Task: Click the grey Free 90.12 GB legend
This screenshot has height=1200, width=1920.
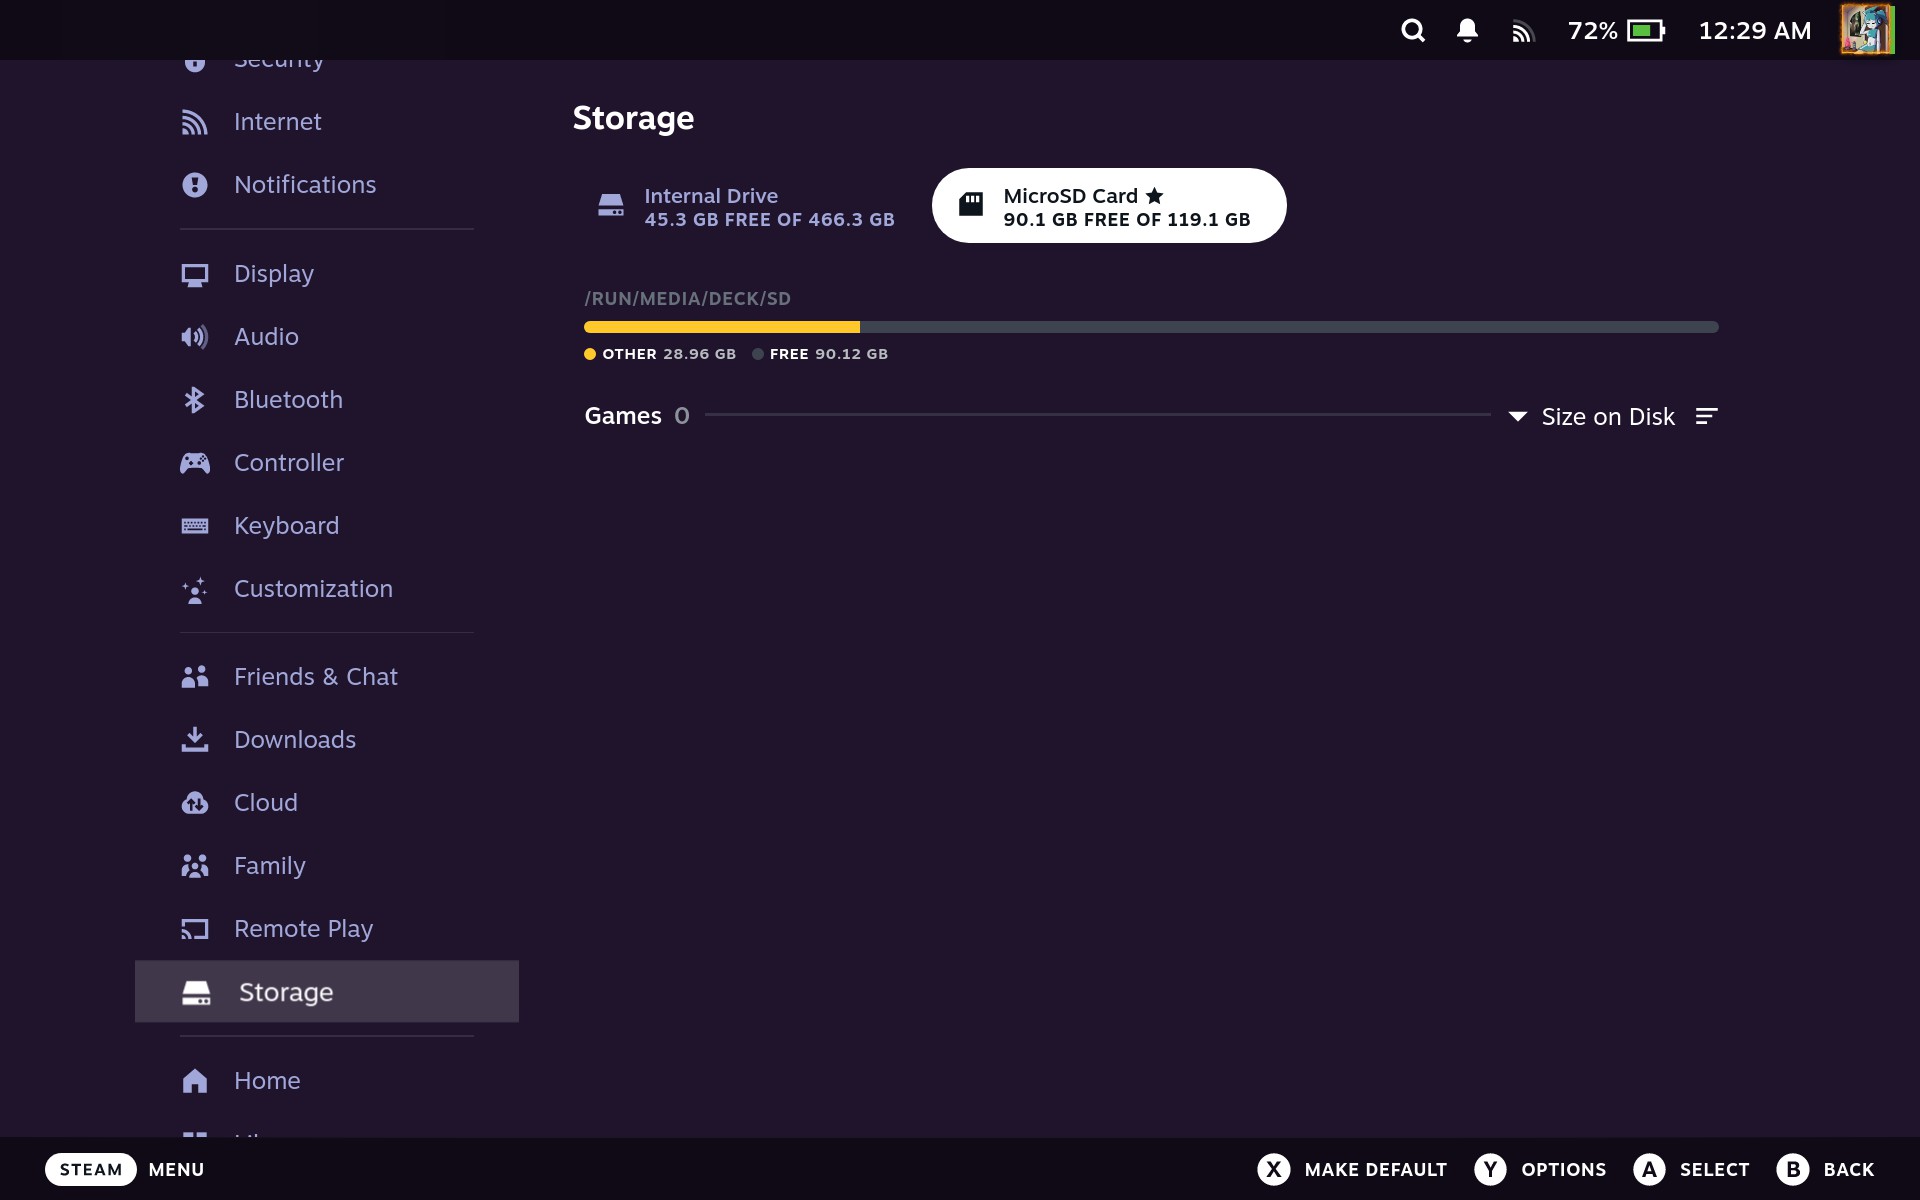Action: (x=820, y=354)
